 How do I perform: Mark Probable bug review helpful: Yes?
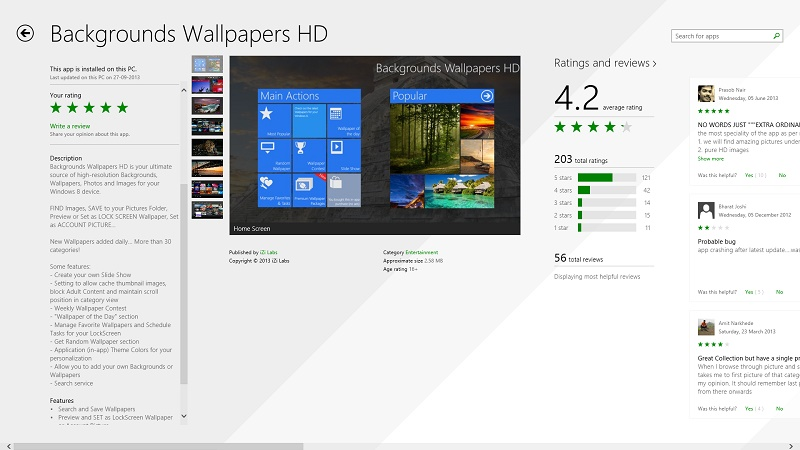click(749, 292)
